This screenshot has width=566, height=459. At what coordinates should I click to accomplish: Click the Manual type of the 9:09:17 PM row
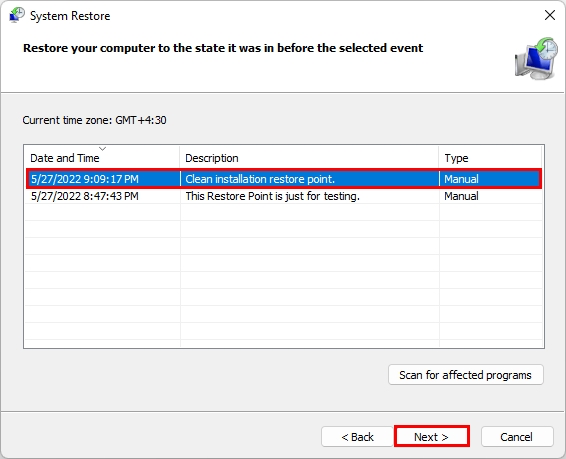(461, 179)
